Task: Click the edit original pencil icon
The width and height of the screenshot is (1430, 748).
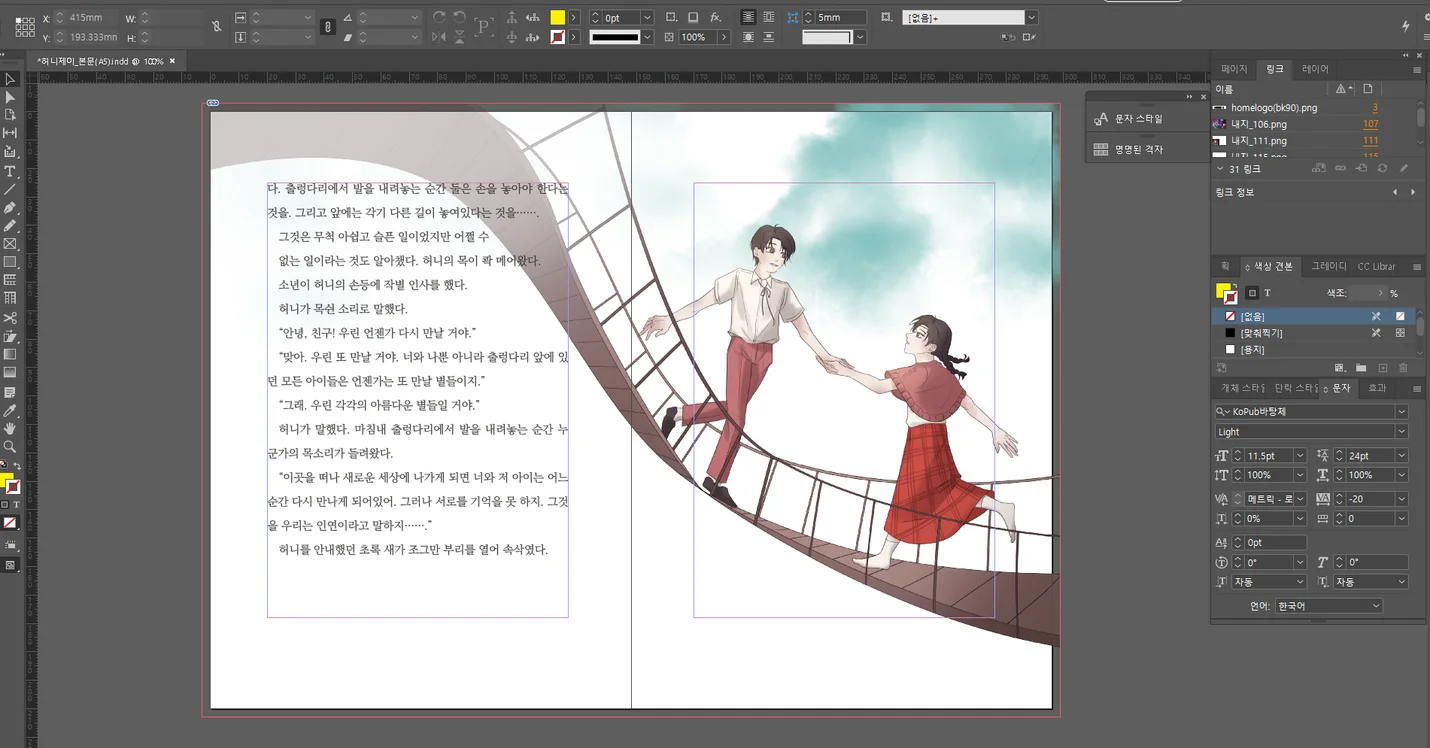Action: [x=1404, y=168]
